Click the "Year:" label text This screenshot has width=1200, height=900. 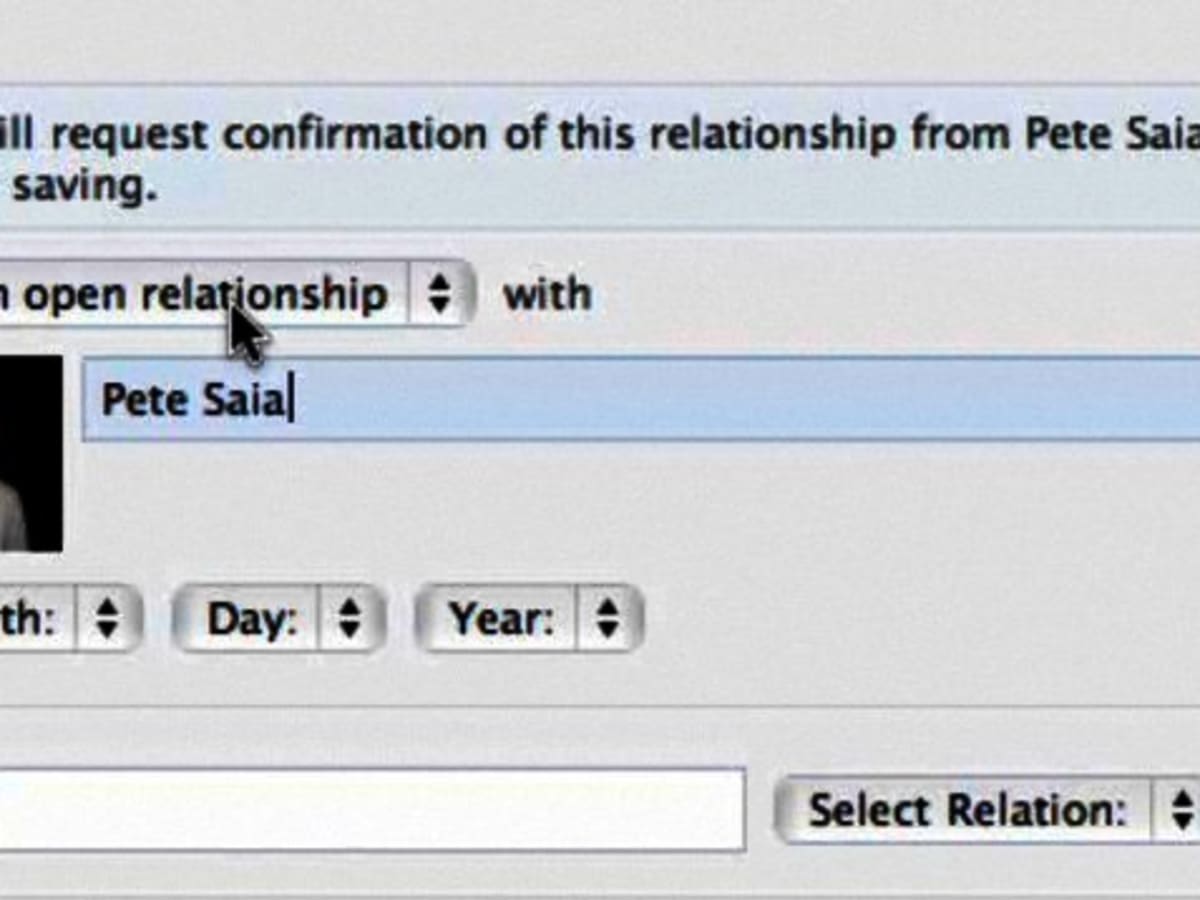(x=501, y=620)
